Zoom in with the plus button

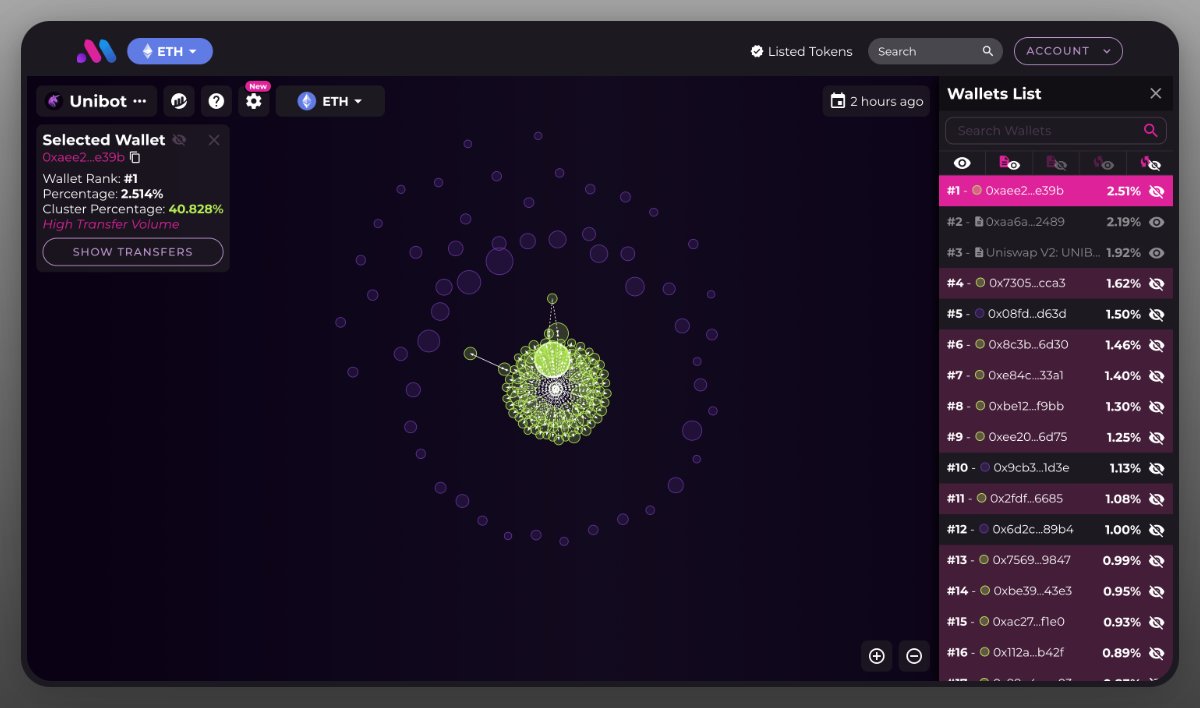click(x=877, y=656)
